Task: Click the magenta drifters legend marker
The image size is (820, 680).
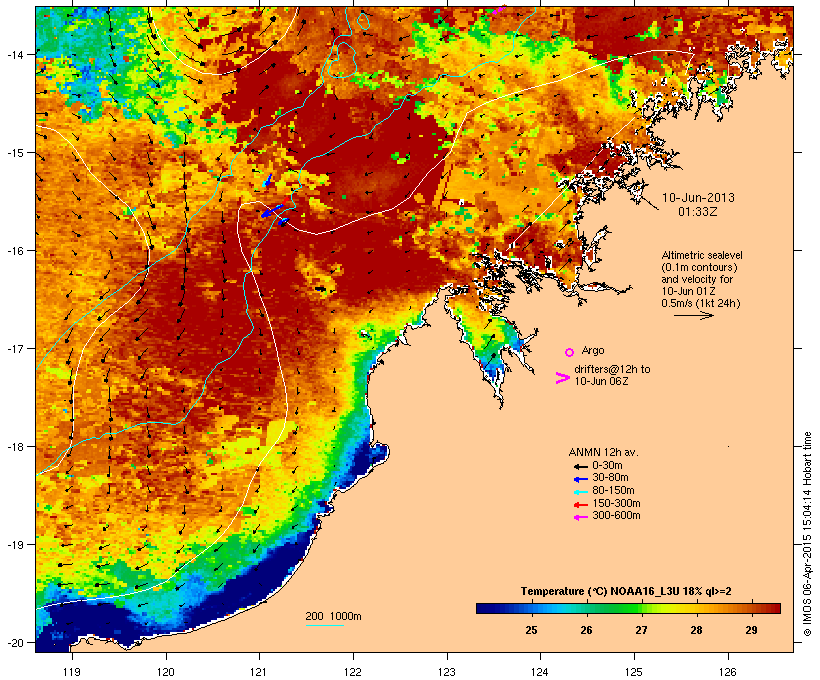Action: tap(562, 378)
